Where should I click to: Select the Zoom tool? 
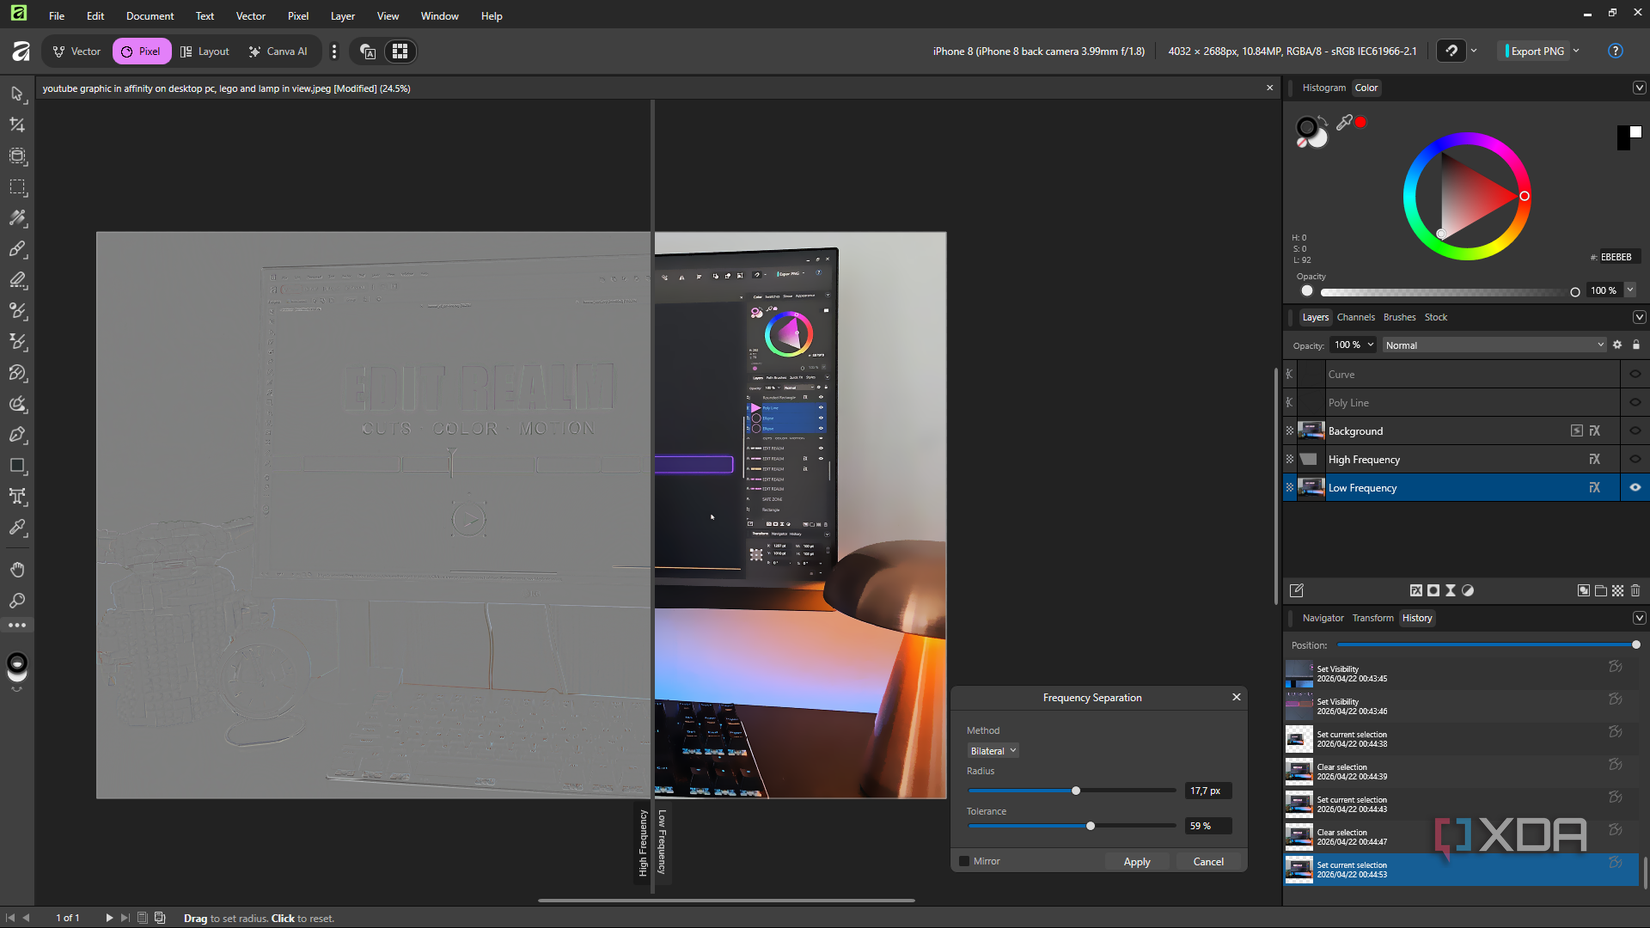click(17, 601)
